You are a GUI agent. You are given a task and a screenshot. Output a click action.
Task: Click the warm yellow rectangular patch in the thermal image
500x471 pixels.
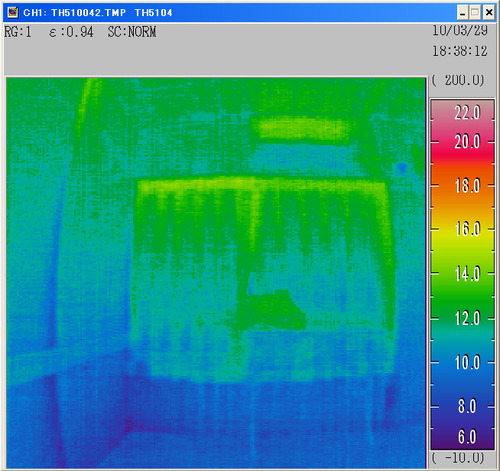(303, 128)
